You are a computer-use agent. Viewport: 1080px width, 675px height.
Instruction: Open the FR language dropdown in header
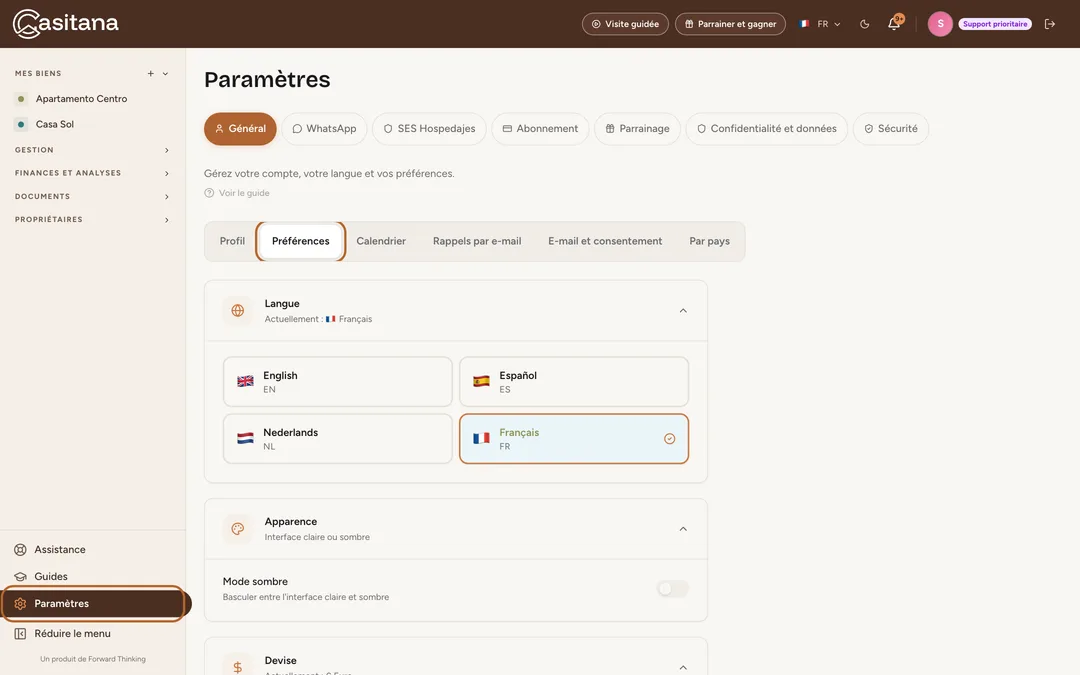pyautogui.click(x=820, y=24)
